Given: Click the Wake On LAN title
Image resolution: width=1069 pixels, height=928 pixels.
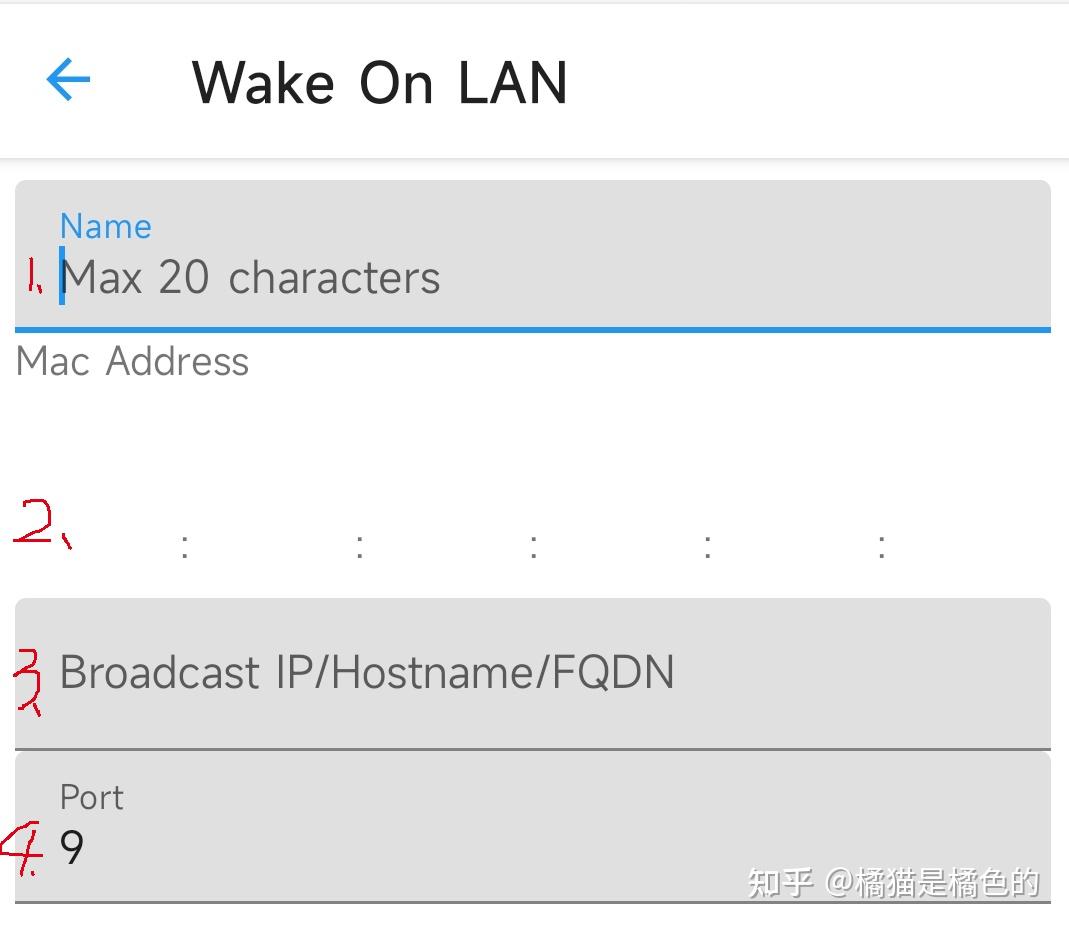Looking at the screenshot, I should click(x=381, y=82).
